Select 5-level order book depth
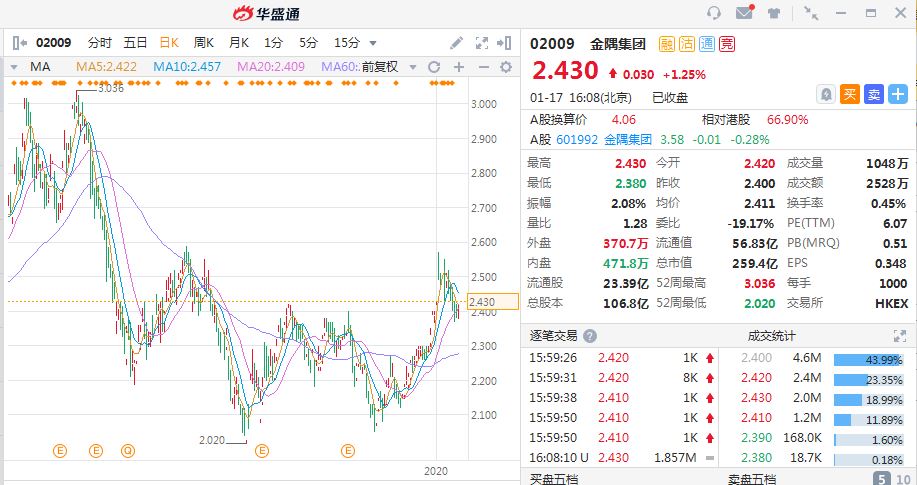This screenshot has width=917, height=485. click(x=881, y=479)
